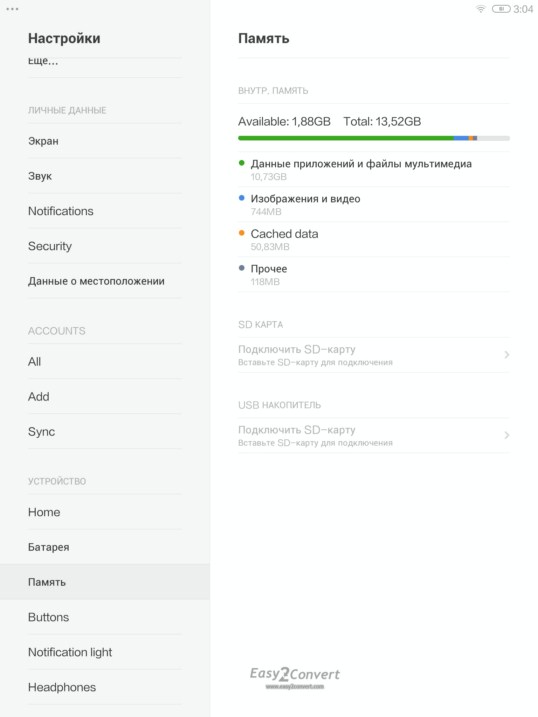Screen dimensions: 538x717
Task: Tap the Wi-Fi status icon
Action: (x=480, y=9)
